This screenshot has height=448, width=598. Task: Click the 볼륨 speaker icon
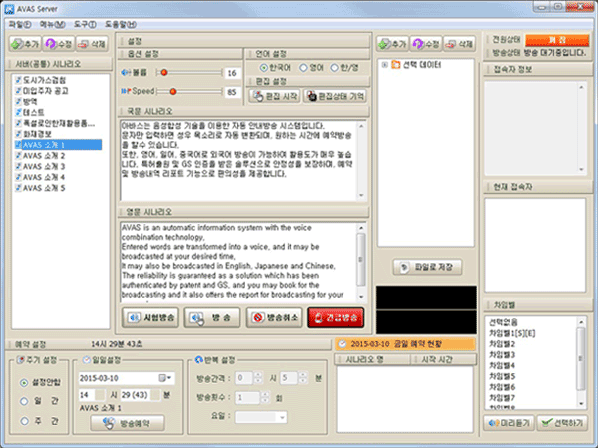coord(126,72)
